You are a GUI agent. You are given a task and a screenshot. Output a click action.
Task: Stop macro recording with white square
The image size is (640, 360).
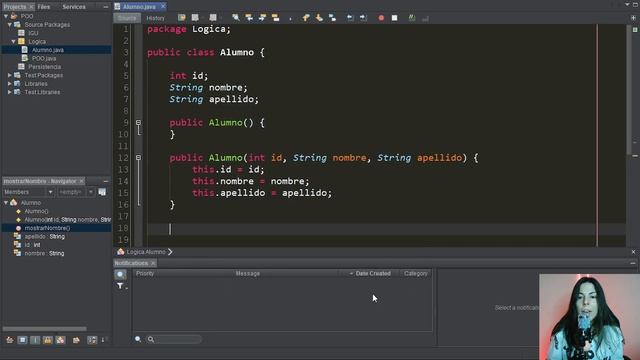[x=395, y=18]
